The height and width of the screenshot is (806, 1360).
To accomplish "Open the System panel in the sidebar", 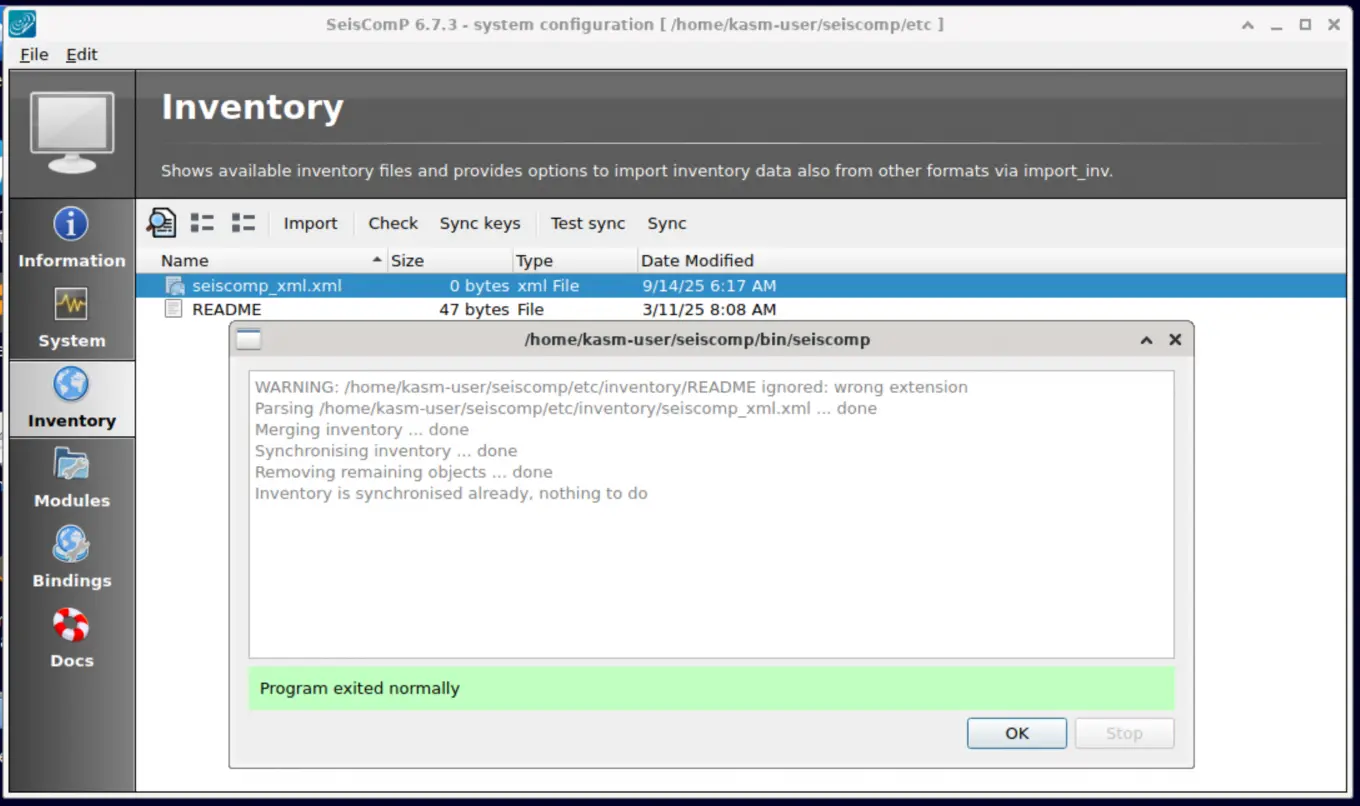I will click(x=71, y=319).
